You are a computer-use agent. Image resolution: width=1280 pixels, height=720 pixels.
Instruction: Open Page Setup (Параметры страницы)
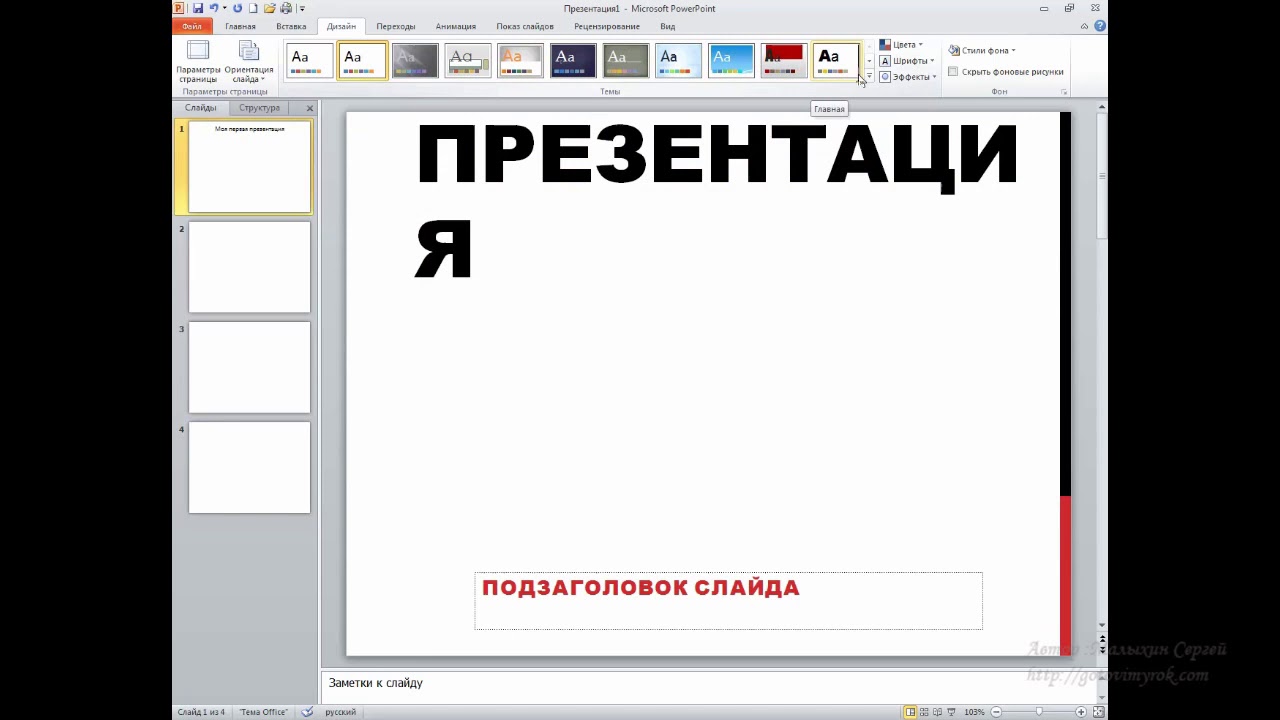click(x=198, y=62)
